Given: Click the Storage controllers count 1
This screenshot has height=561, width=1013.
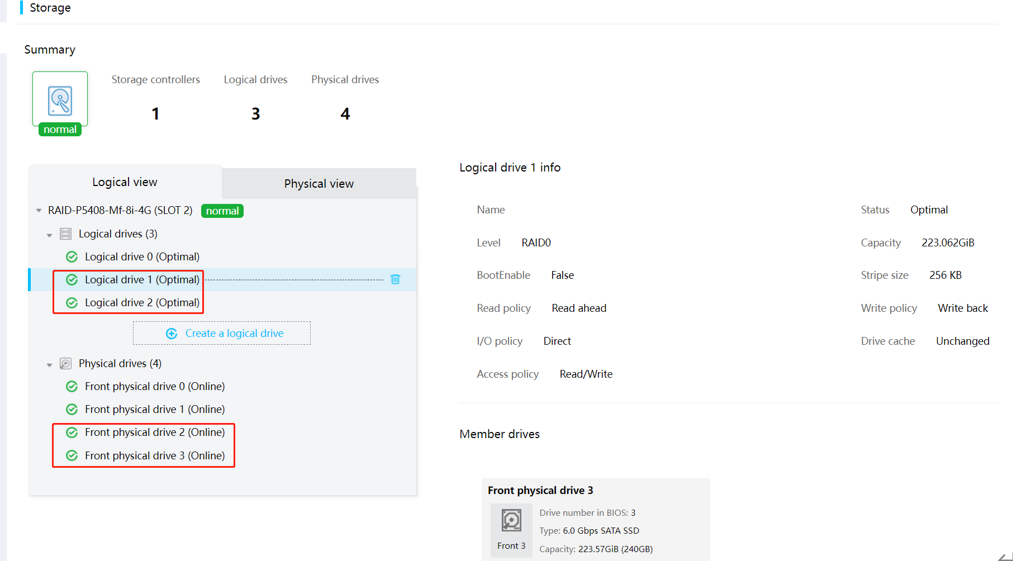Looking at the screenshot, I should click(x=155, y=114).
